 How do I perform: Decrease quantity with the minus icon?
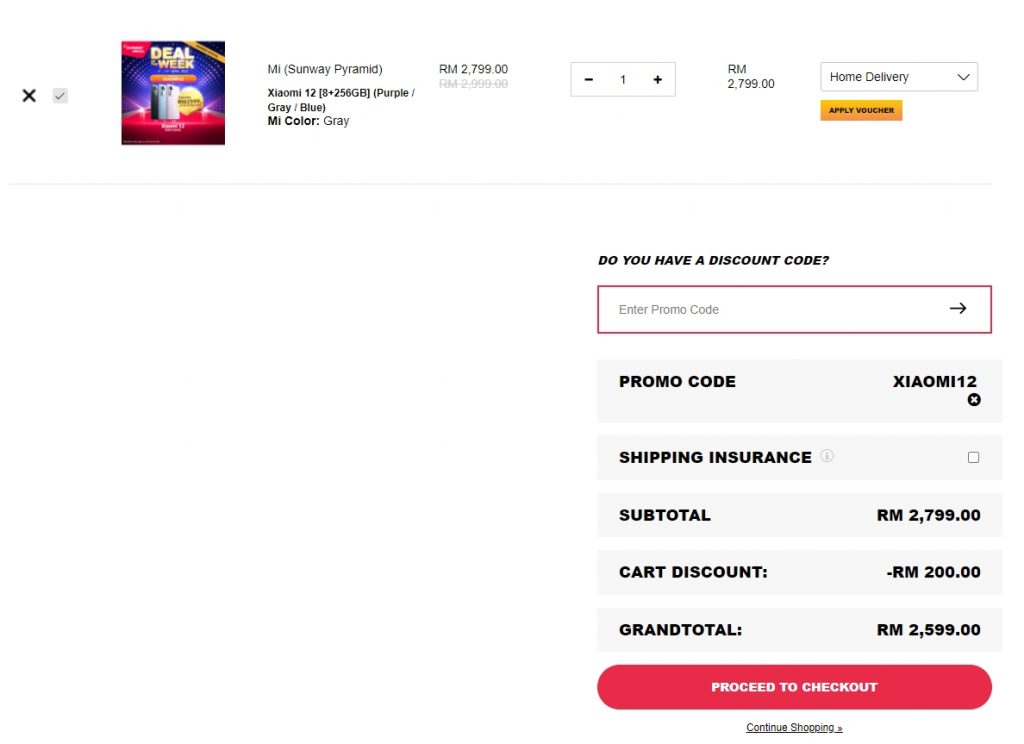pos(588,80)
